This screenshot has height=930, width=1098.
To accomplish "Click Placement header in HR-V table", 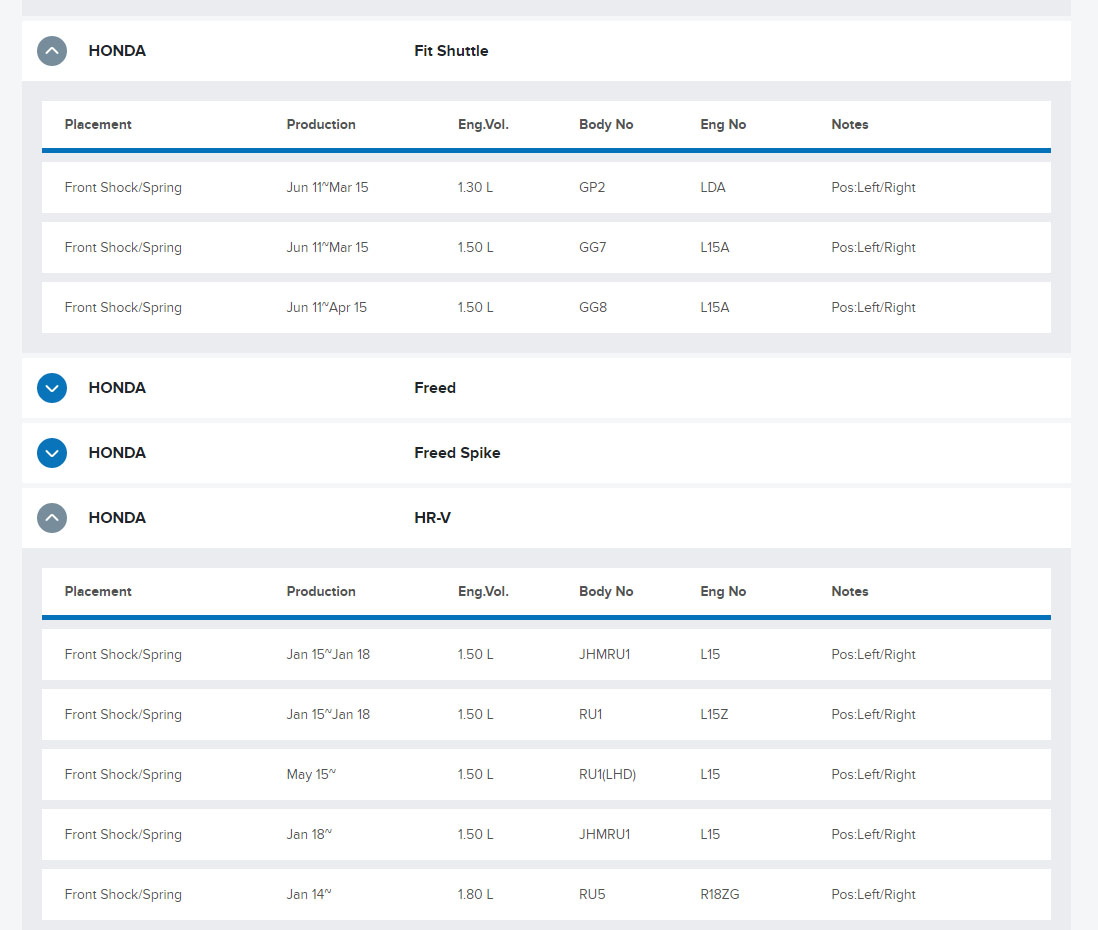I will pos(98,592).
